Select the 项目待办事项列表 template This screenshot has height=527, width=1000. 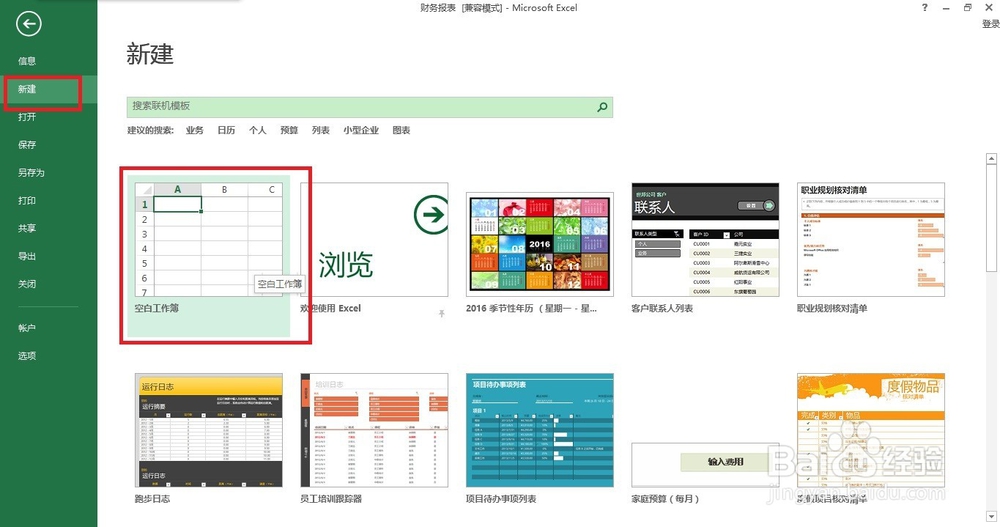[x=540, y=431]
